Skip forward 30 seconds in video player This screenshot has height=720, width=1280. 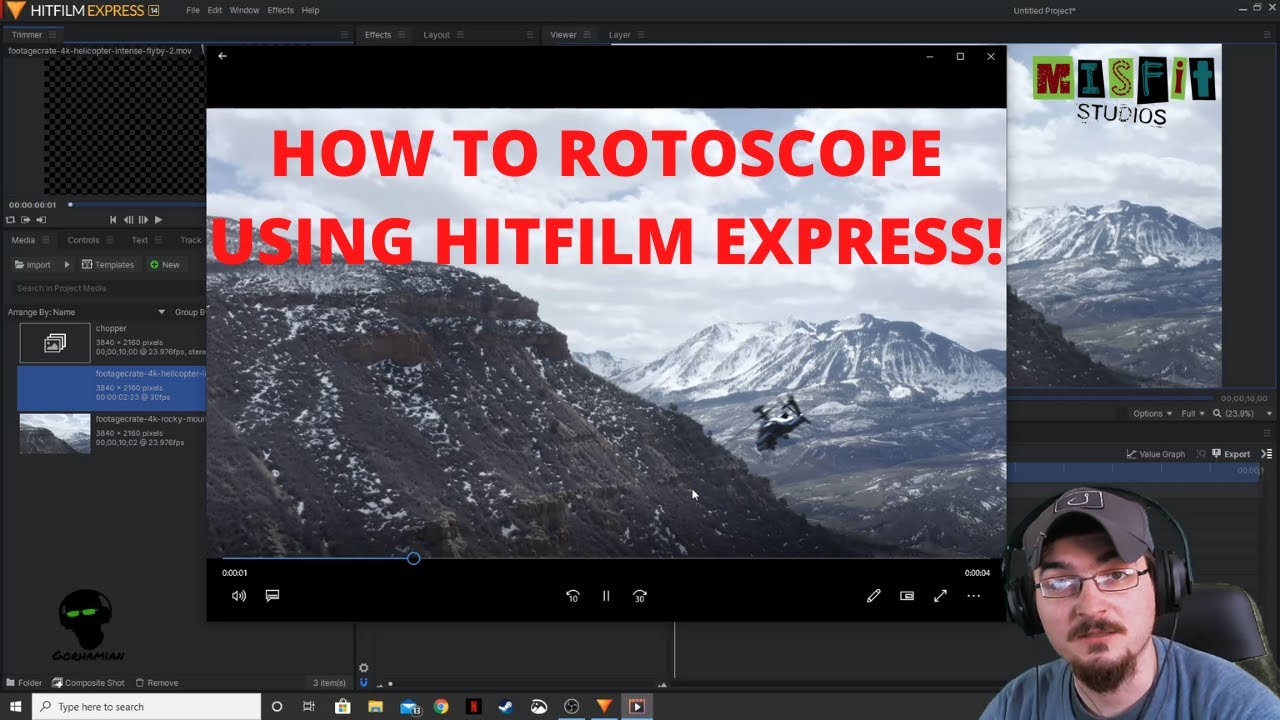point(640,595)
